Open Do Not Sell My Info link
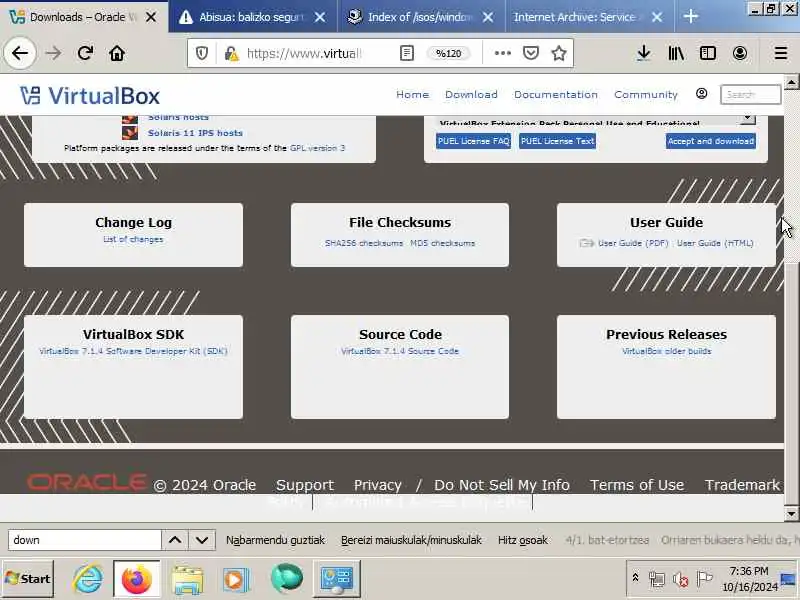Screen dimensions: 800x600 502,485
